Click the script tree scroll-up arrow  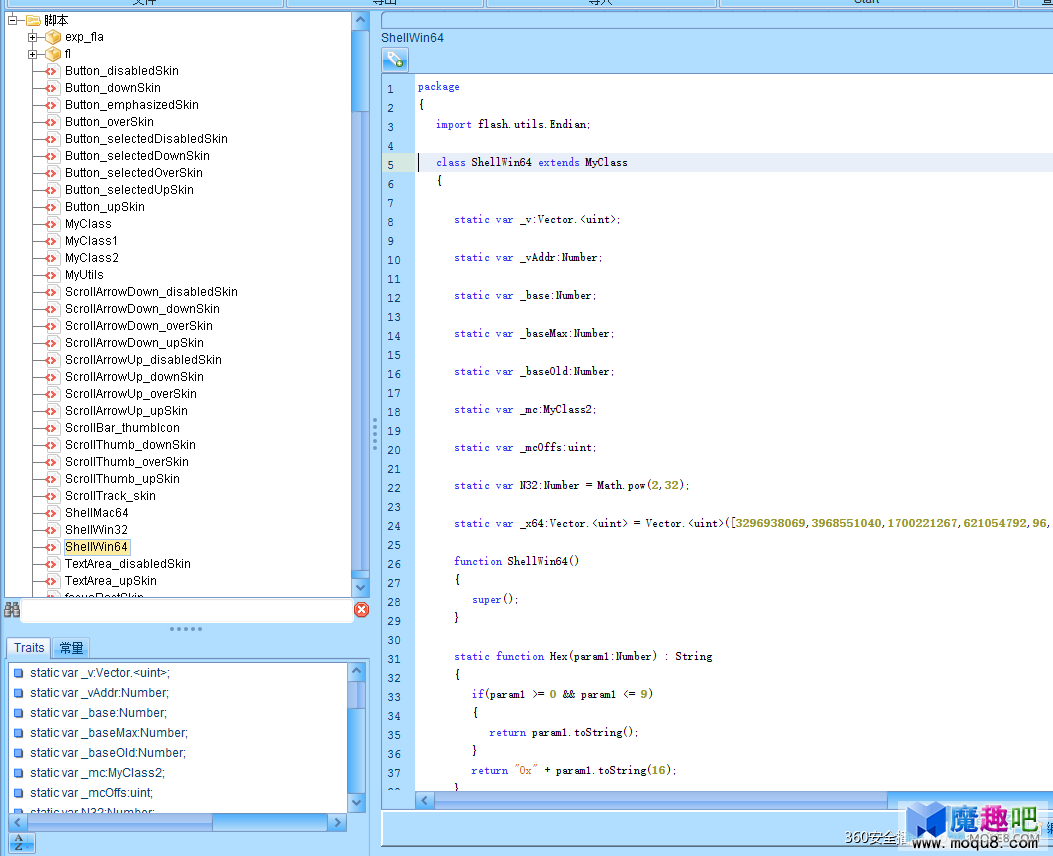tap(361, 20)
